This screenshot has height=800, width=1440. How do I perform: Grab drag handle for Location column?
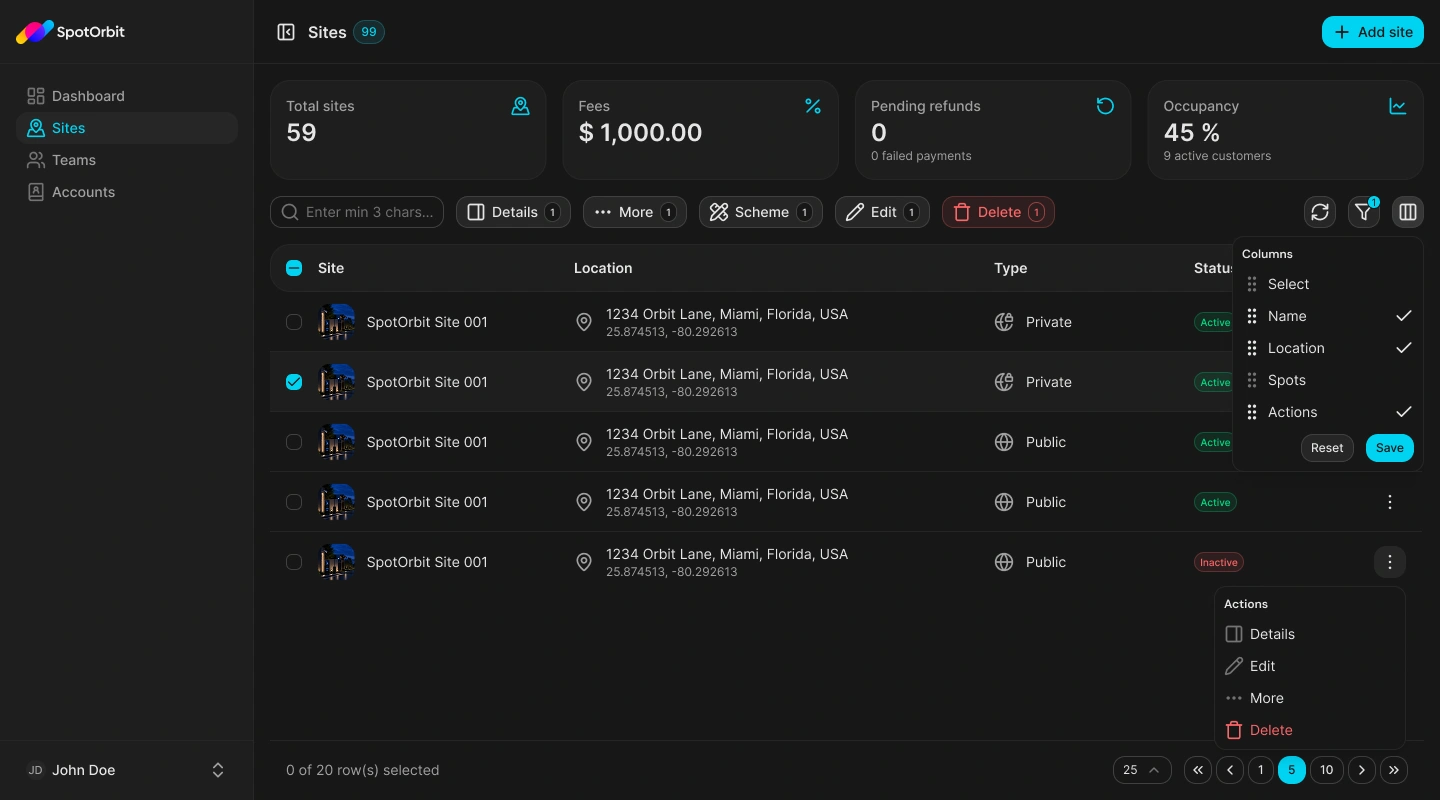pyautogui.click(x=1252, y=348)
